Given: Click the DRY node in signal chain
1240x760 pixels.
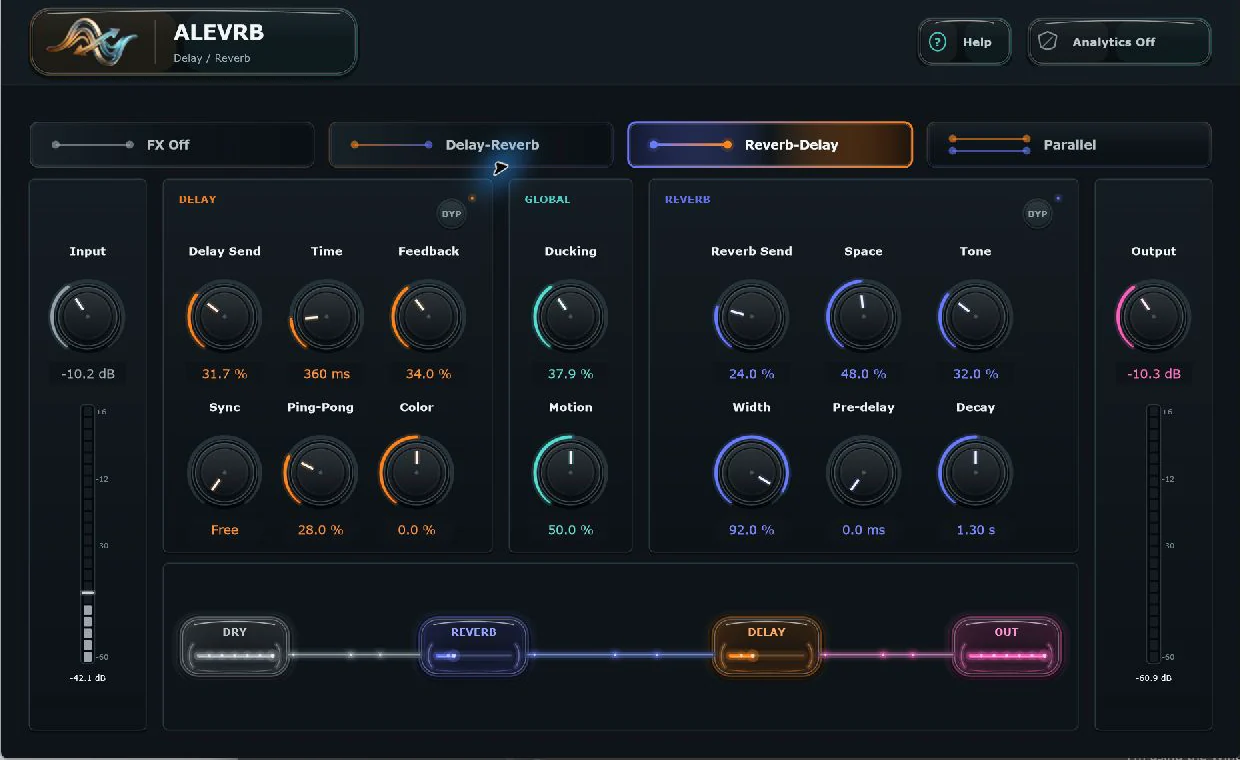Looking at the screenshot, I should [x=235, y=646].
